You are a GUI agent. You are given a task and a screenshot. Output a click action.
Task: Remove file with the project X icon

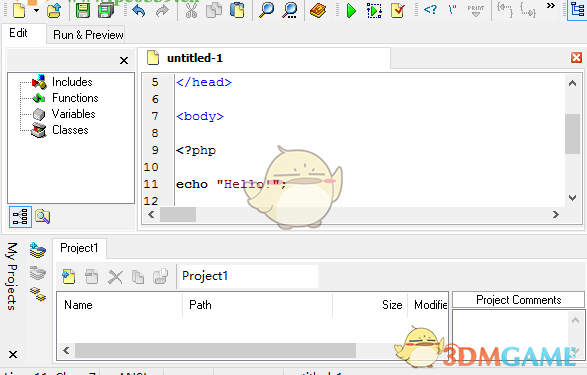tap(115, 277)
